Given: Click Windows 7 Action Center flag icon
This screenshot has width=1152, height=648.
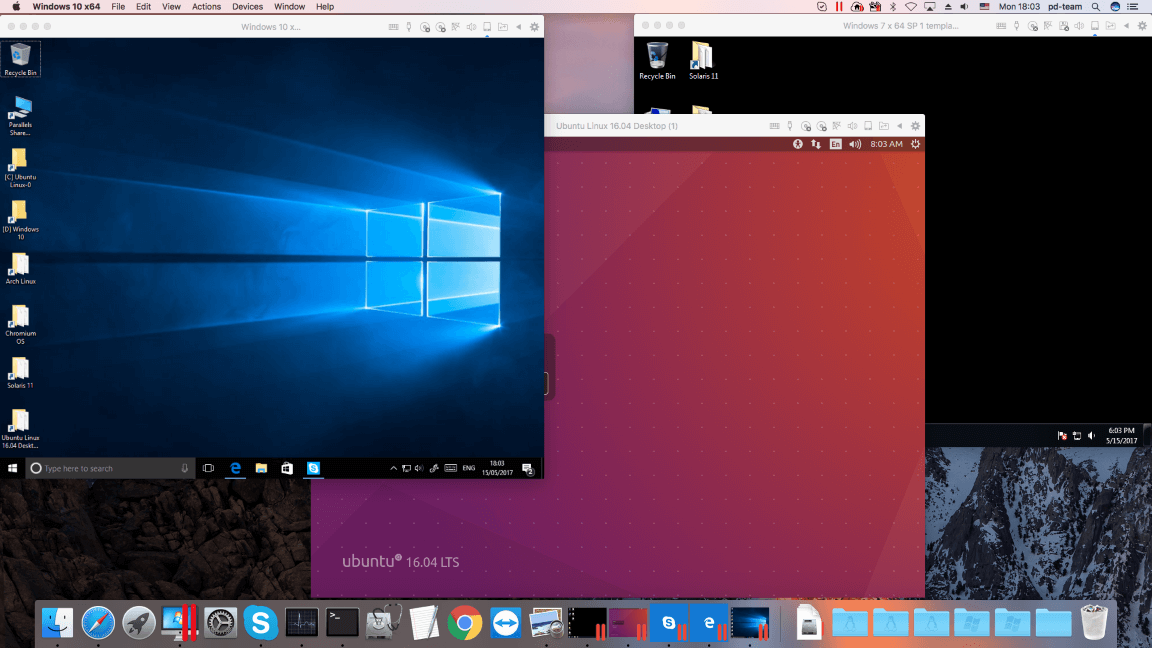Looking at the screenshot, I should click(1062, 436).
